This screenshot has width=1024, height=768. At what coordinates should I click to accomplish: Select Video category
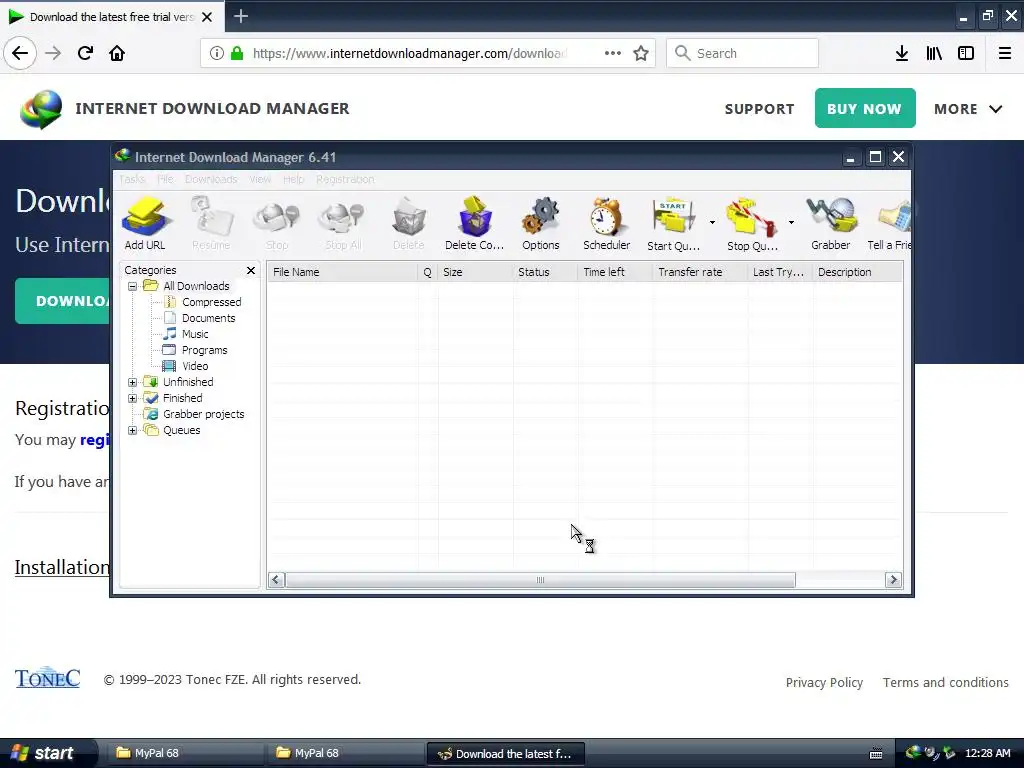tap(195, 366)
